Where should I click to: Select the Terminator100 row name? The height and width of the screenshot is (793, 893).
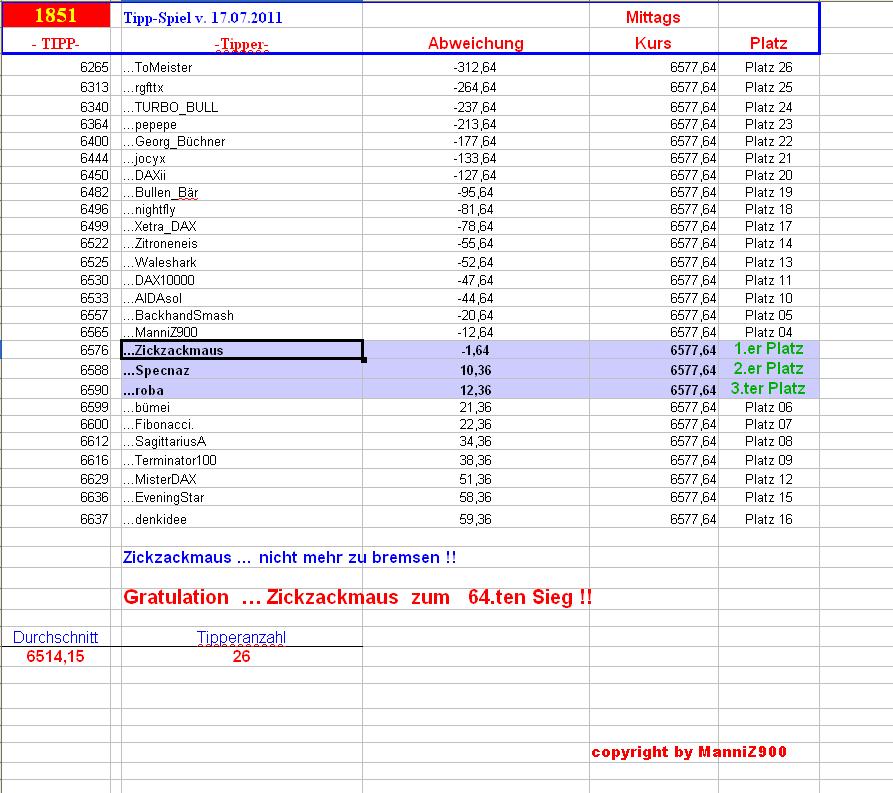(x=167, y=460)
